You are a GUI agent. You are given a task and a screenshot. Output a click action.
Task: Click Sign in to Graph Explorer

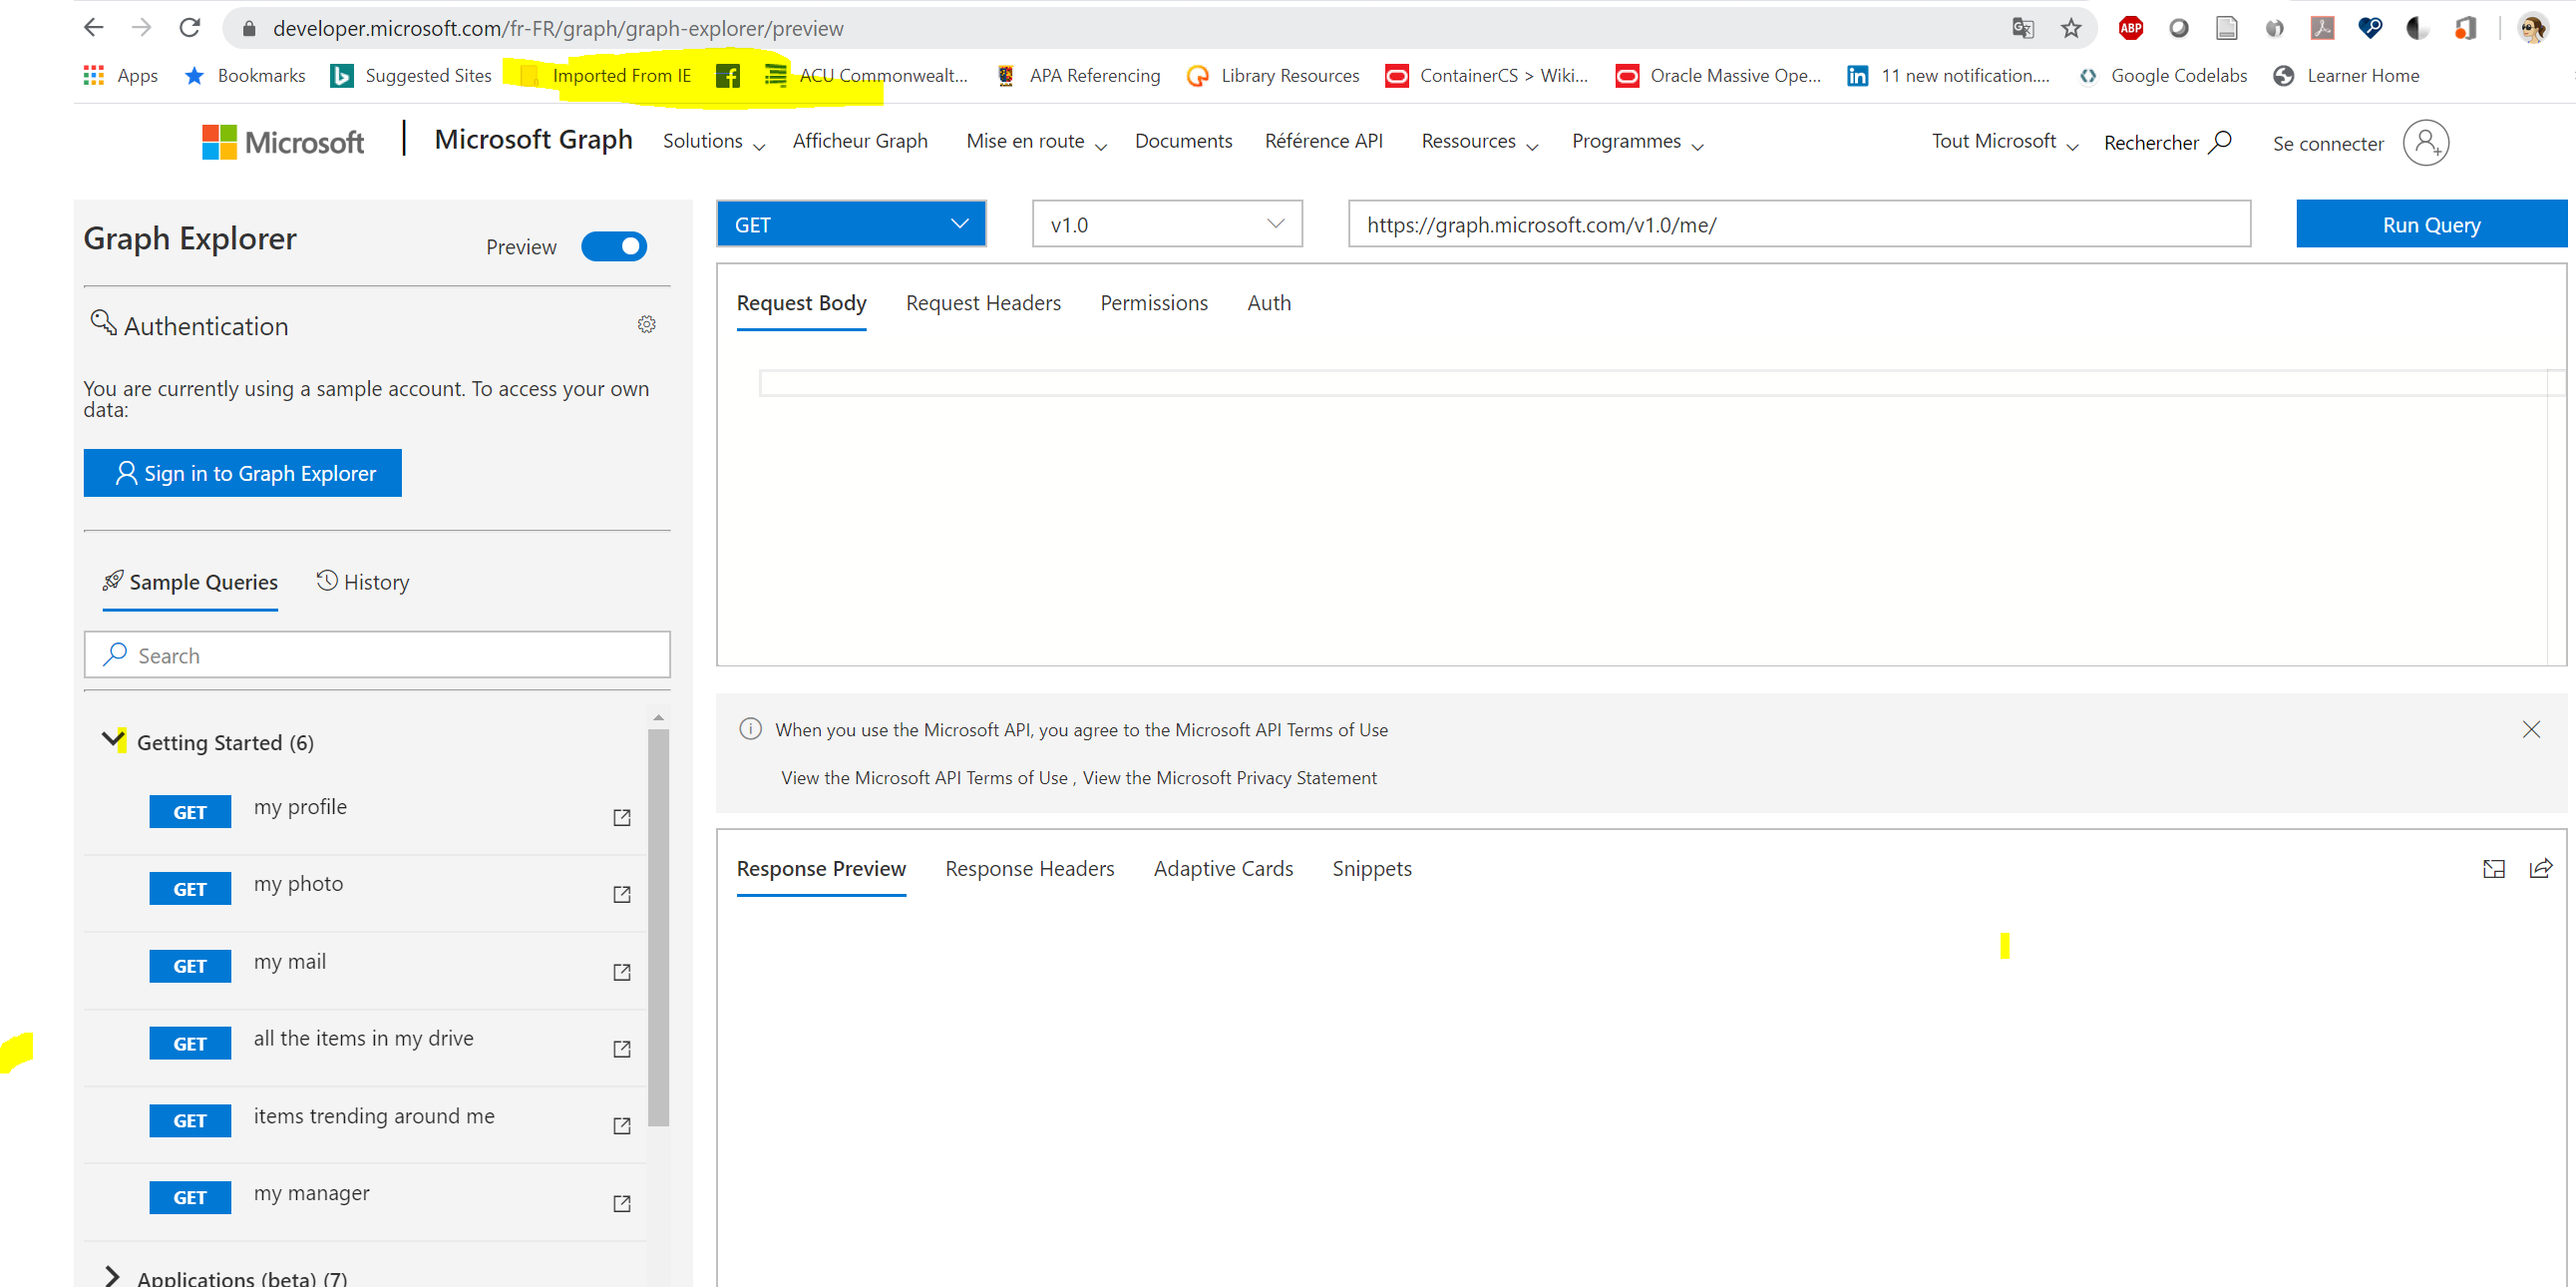[x=242, y=472]
